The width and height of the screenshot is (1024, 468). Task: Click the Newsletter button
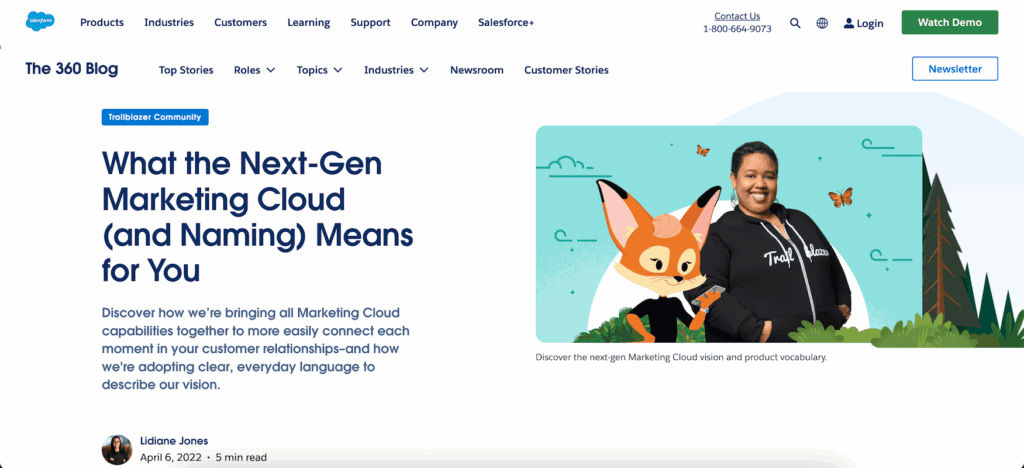tap(955, 69)
